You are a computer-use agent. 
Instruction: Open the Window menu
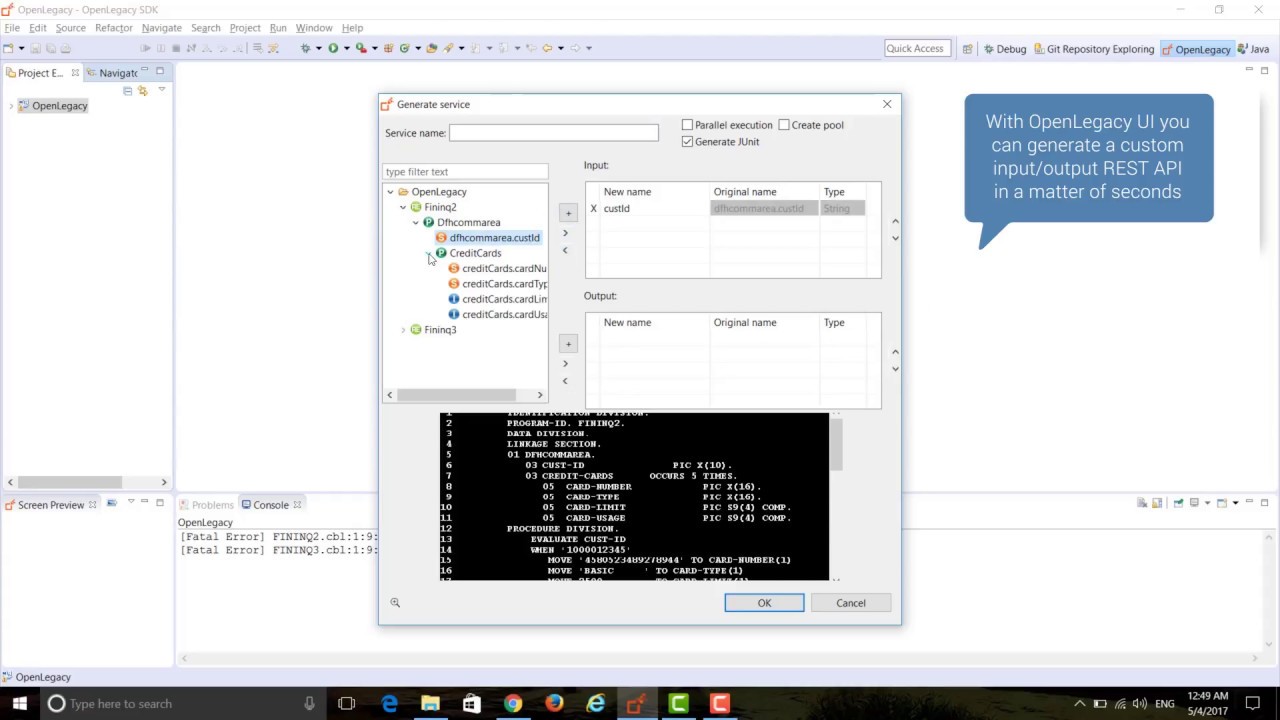click(x=313, y=28)
